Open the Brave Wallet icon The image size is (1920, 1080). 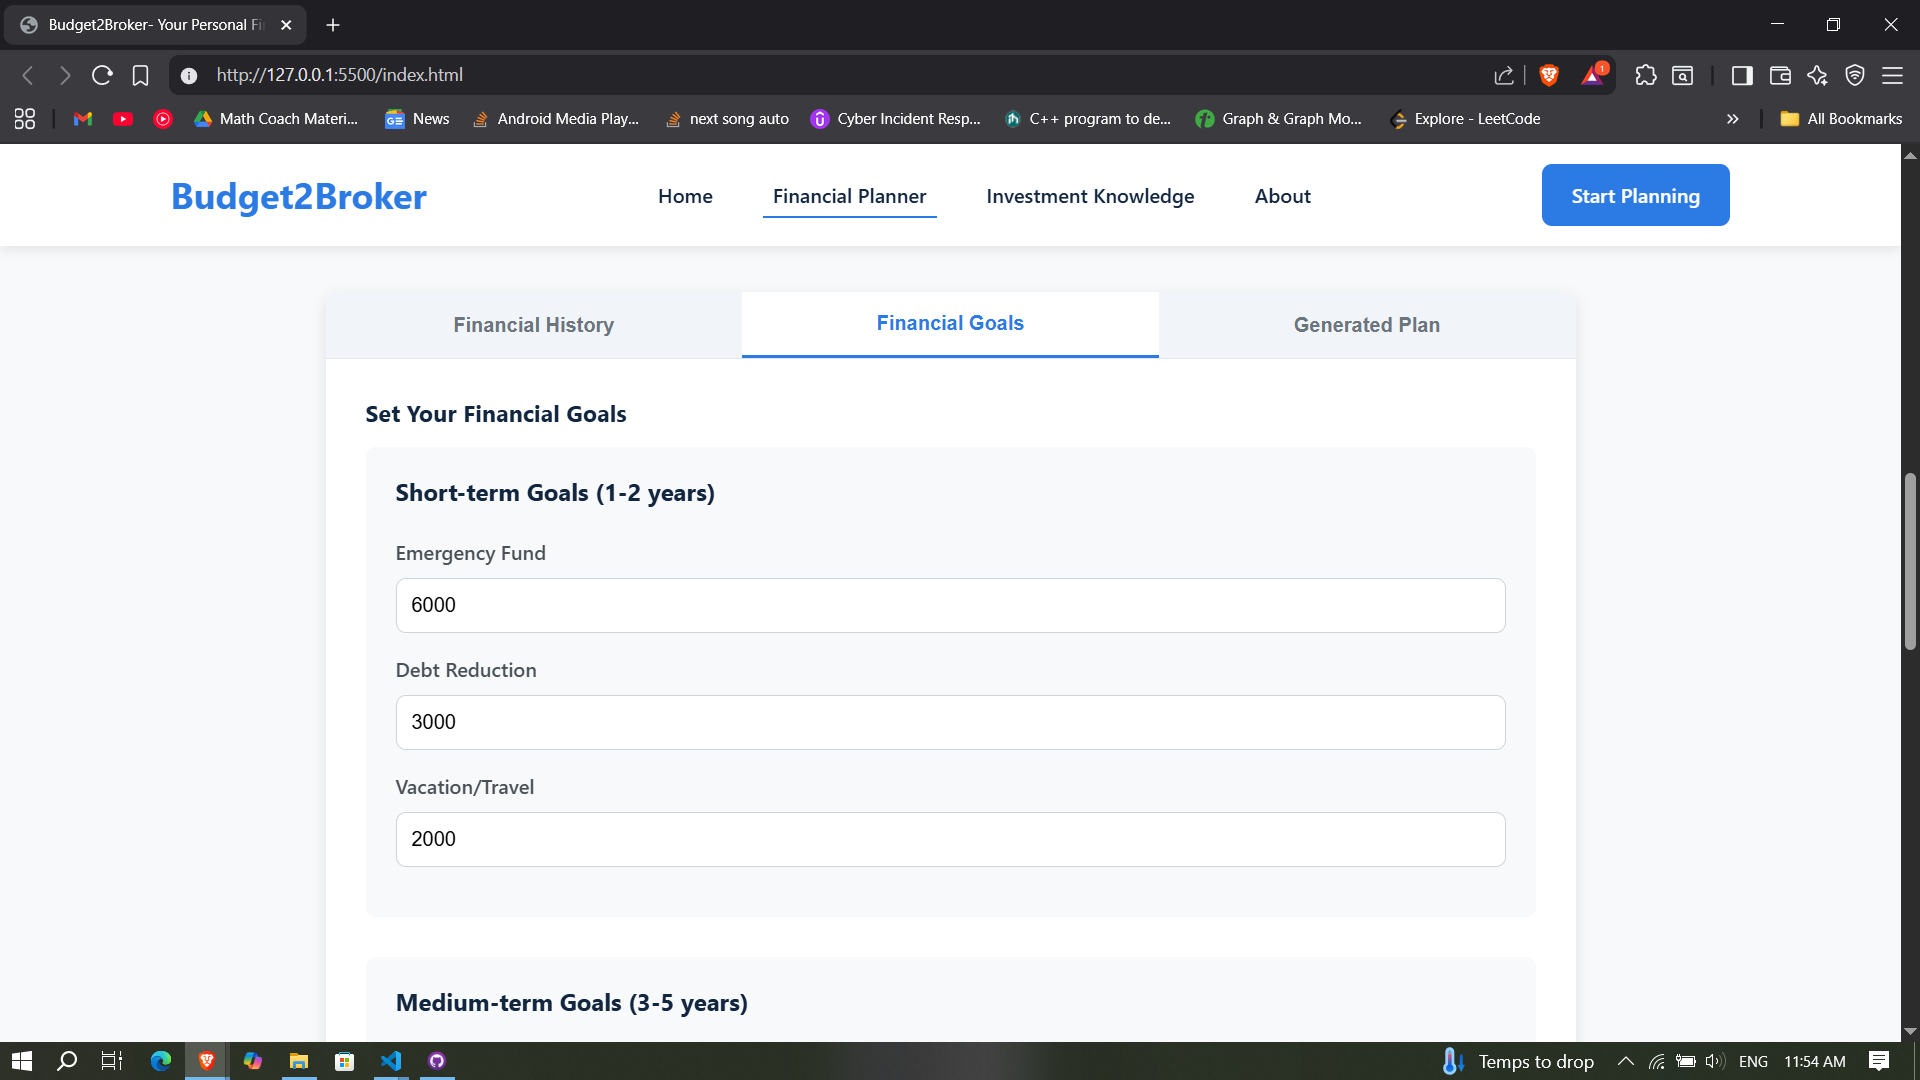point(1780,75)
